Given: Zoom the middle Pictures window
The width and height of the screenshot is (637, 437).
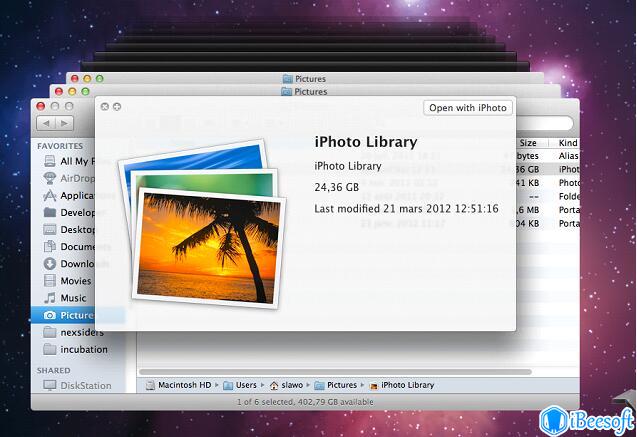Looking at the screenshot, I should (85, 92).
